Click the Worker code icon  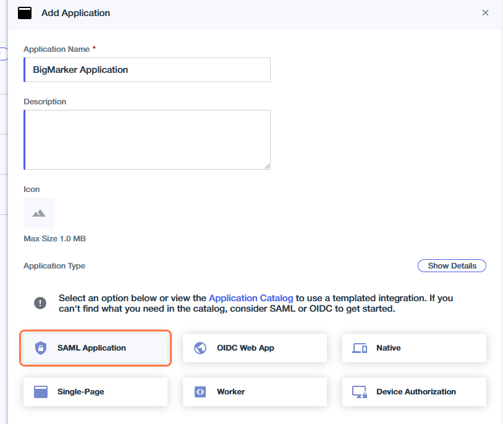200,392
